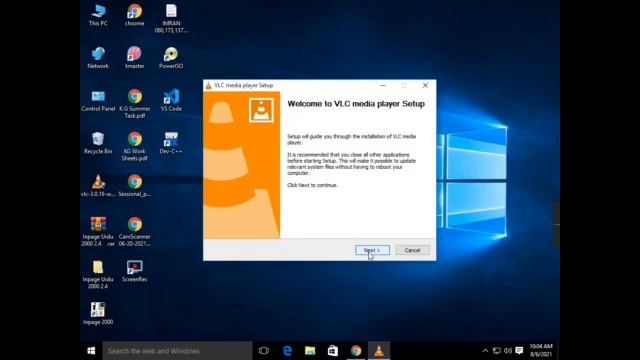Select the Sessional_p desktop file icon
The height and width of the screenshot is (360, 640).
(134, 186)
